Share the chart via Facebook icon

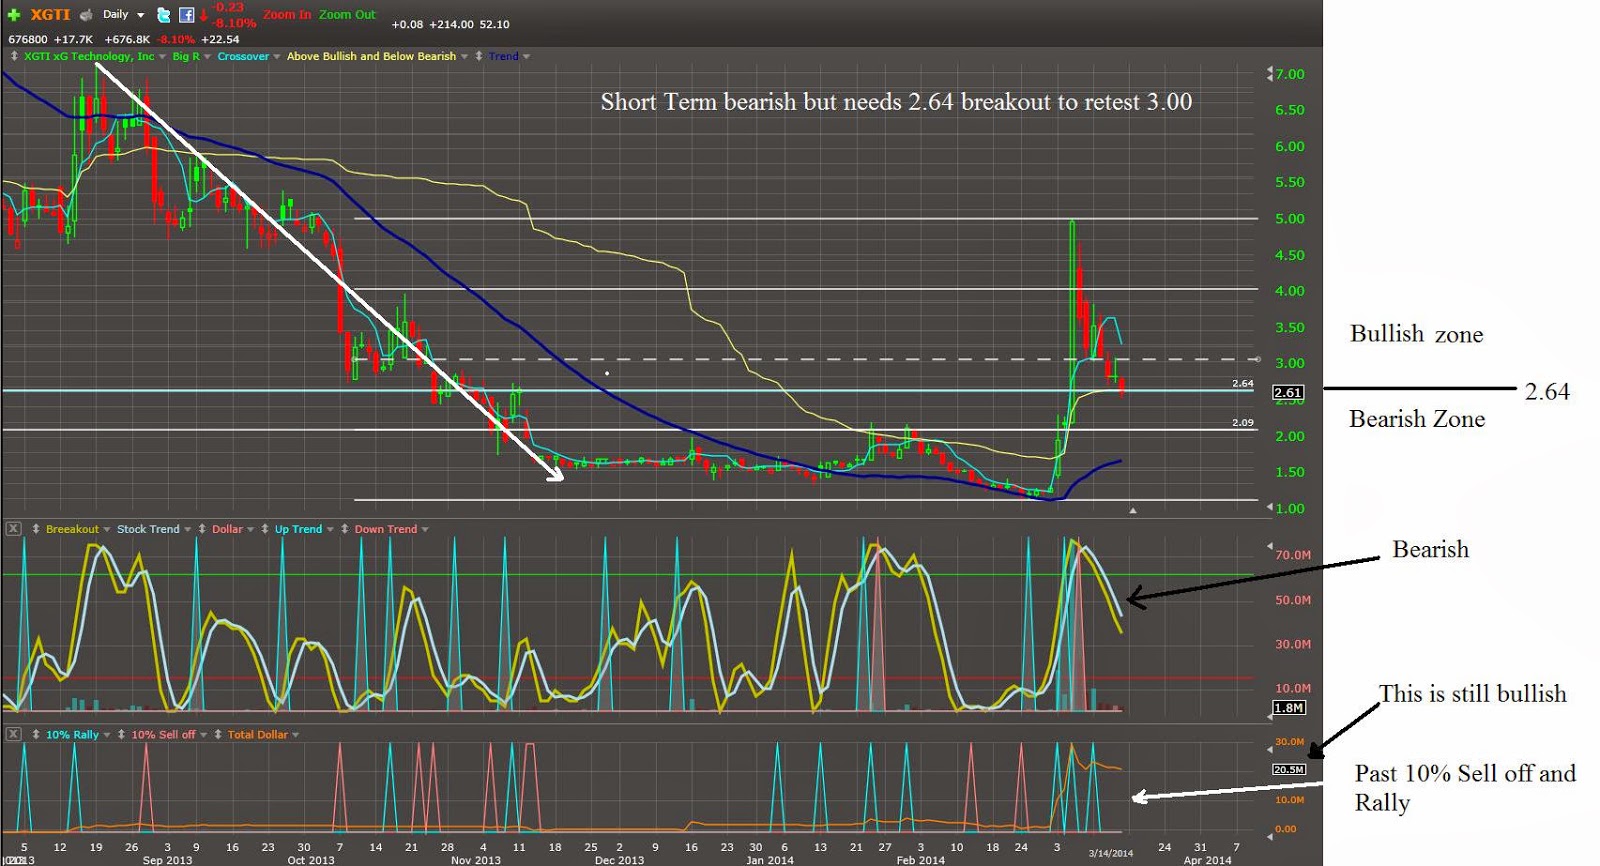pos(187,15)
